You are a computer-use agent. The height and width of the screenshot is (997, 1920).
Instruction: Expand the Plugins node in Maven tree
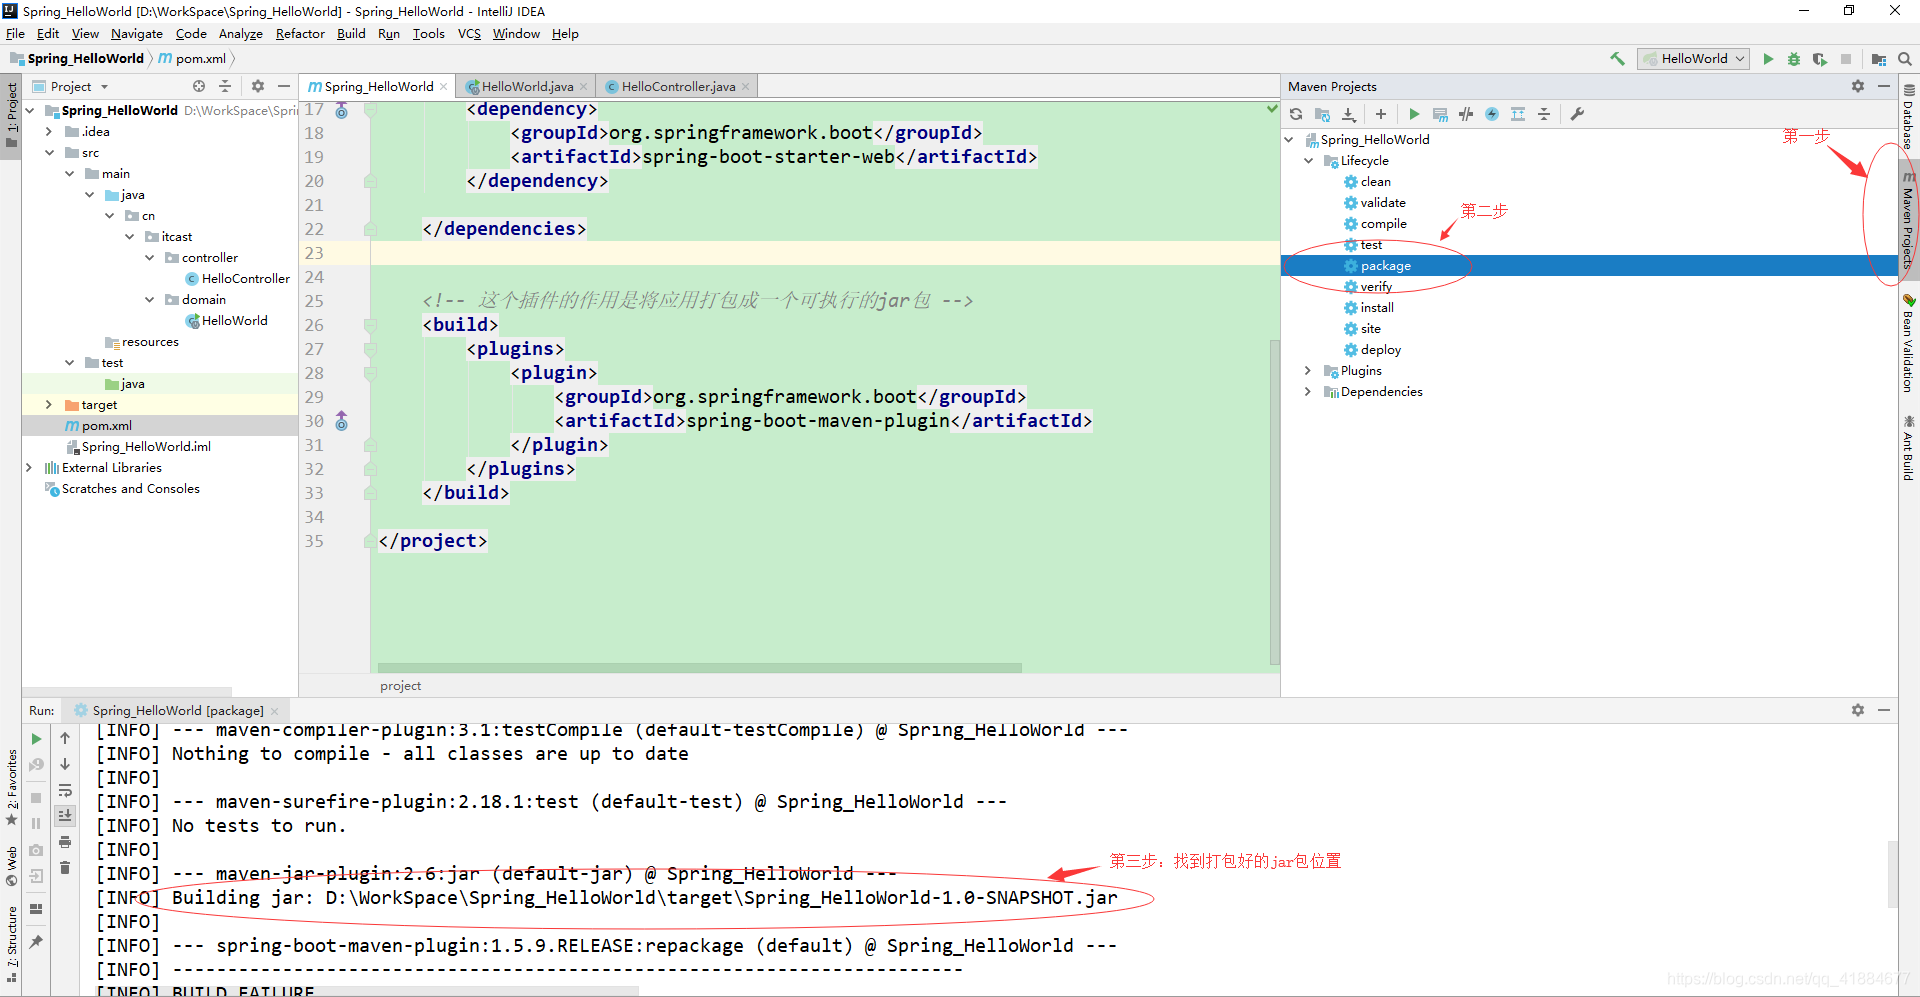pyautogui.click(x=1308, y=371)
